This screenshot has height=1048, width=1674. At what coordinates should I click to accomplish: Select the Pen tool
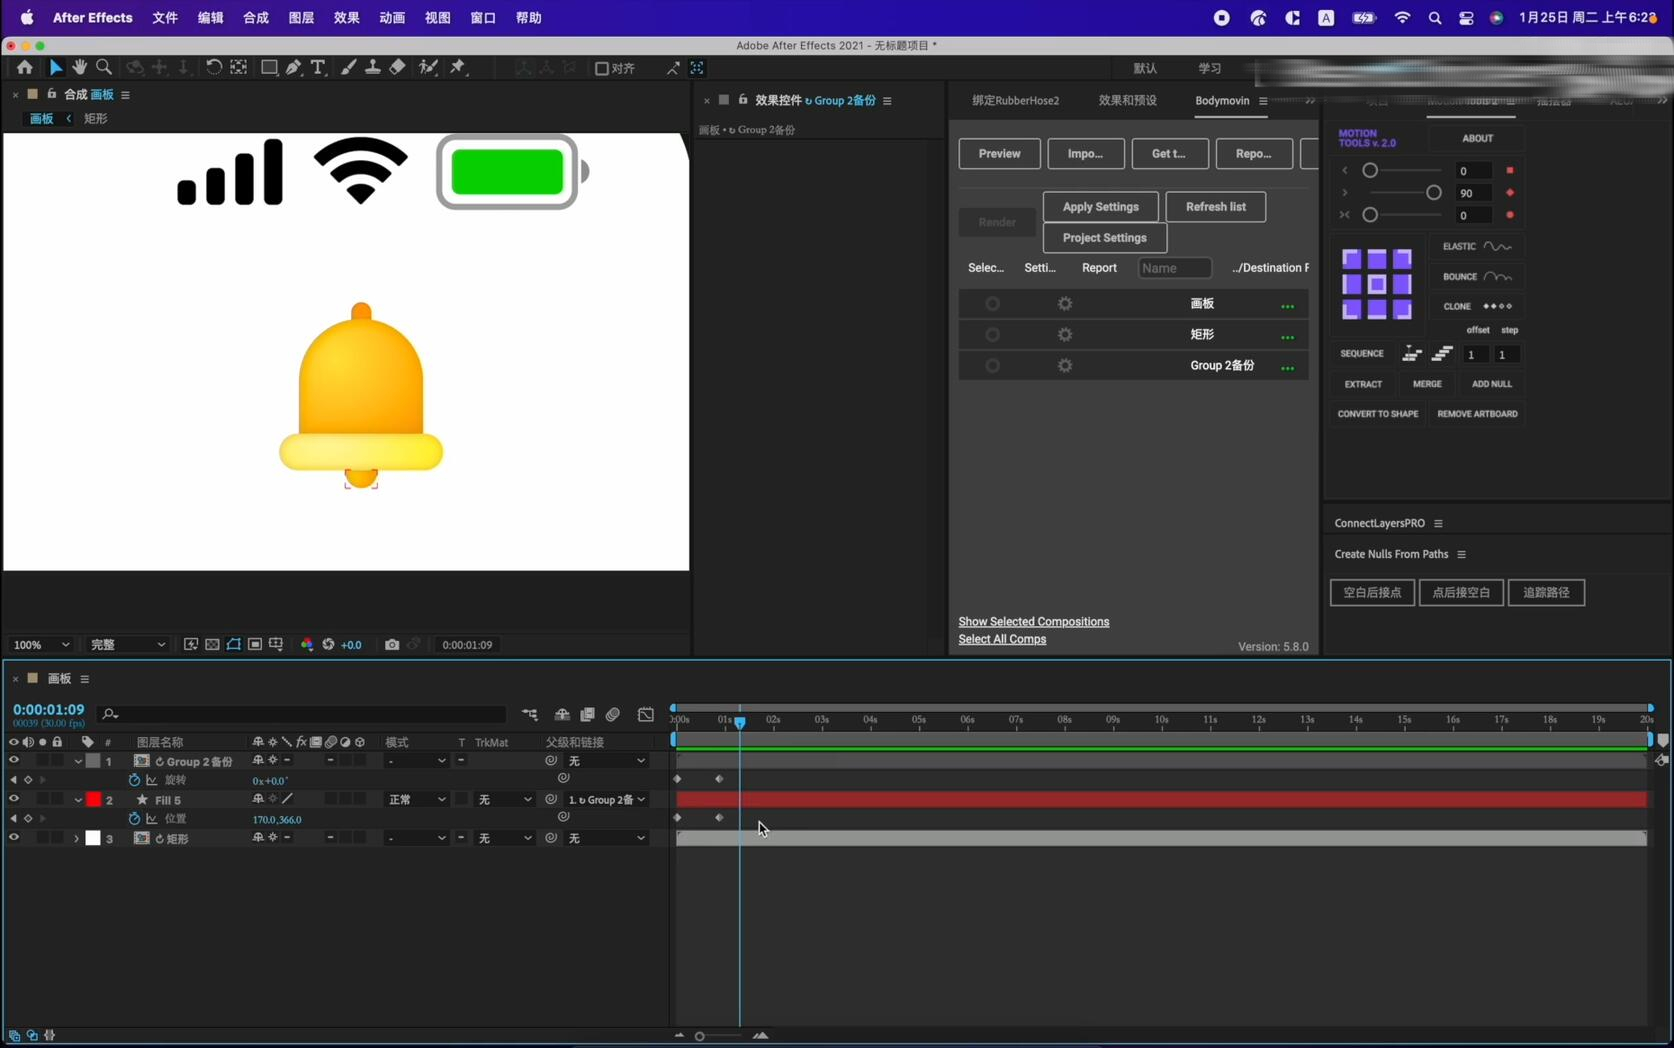(294, 67)
